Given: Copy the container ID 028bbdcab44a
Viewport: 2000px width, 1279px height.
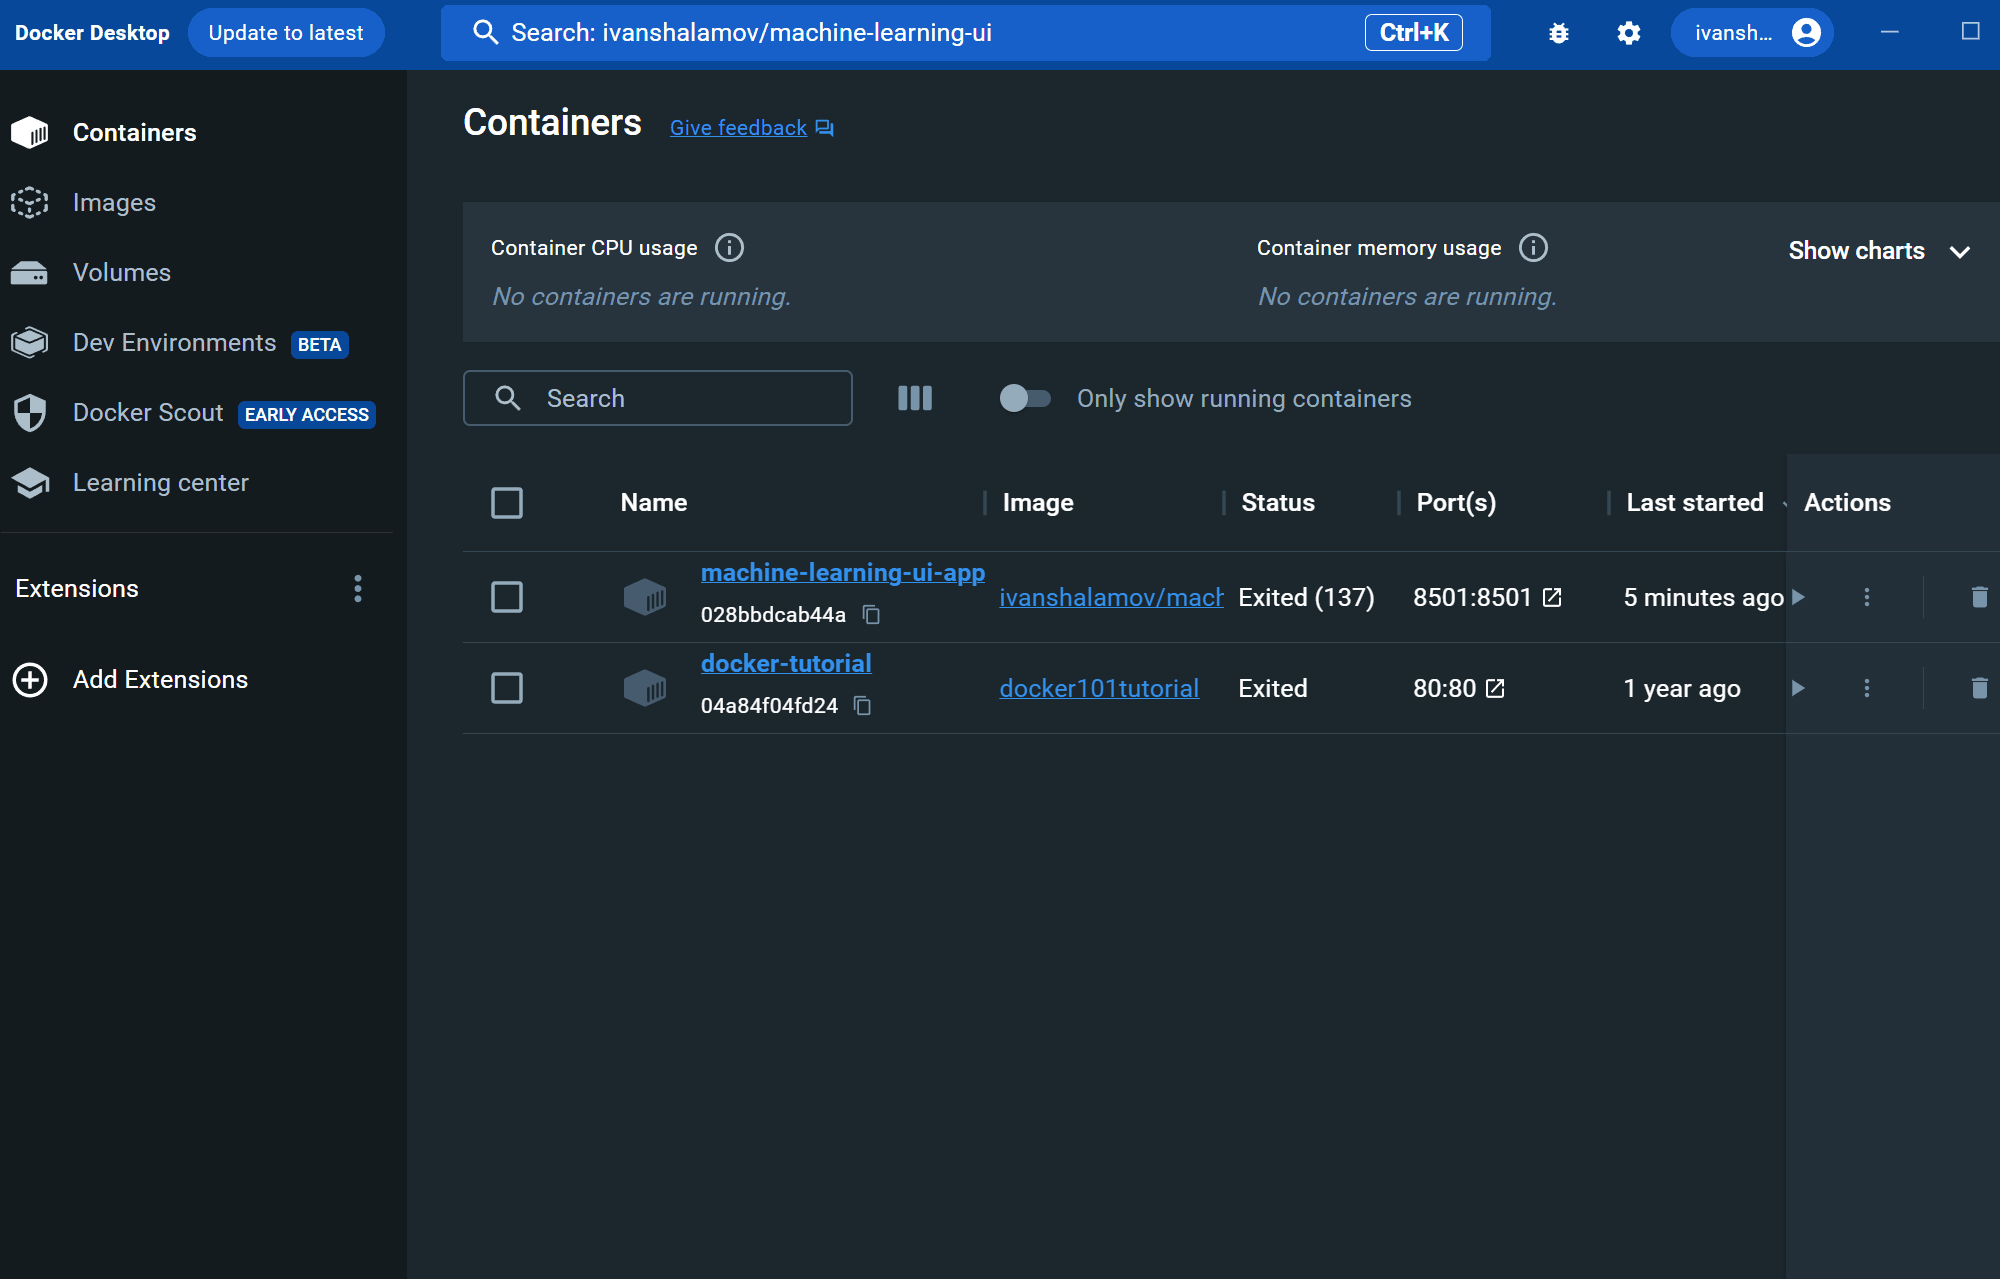Looking at the screenshot, I should [x=870, y=615].
